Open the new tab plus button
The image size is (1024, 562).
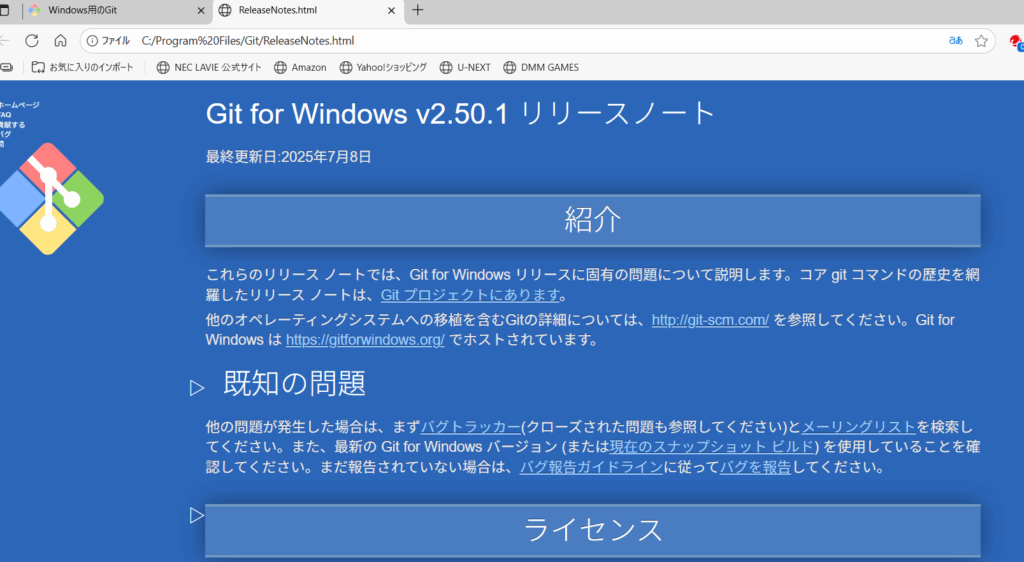coord(418,10)
